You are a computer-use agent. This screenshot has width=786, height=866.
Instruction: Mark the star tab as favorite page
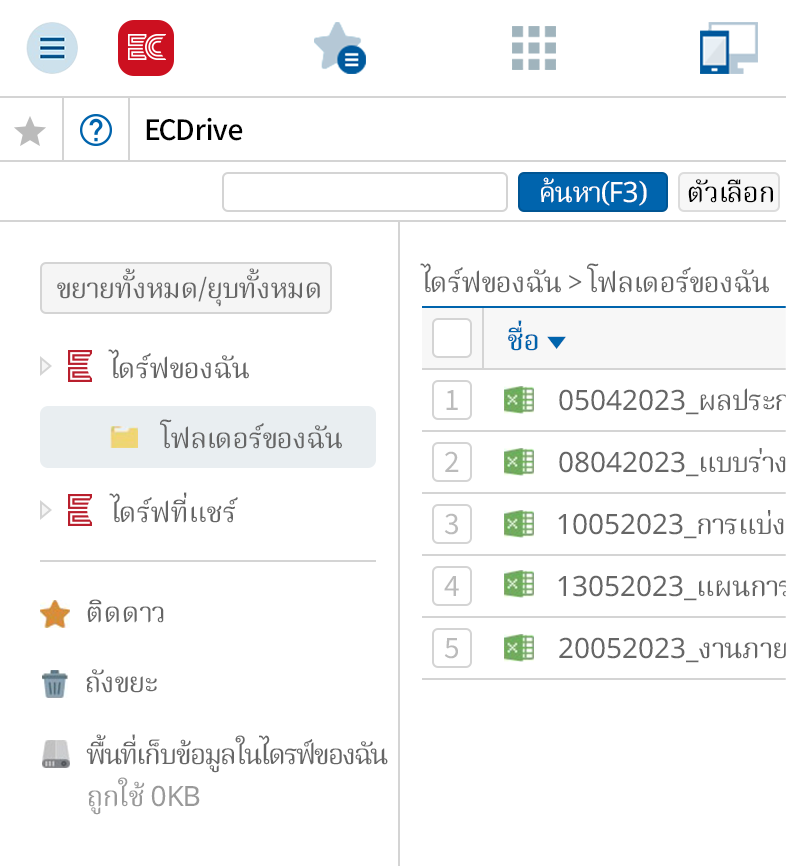30,130
